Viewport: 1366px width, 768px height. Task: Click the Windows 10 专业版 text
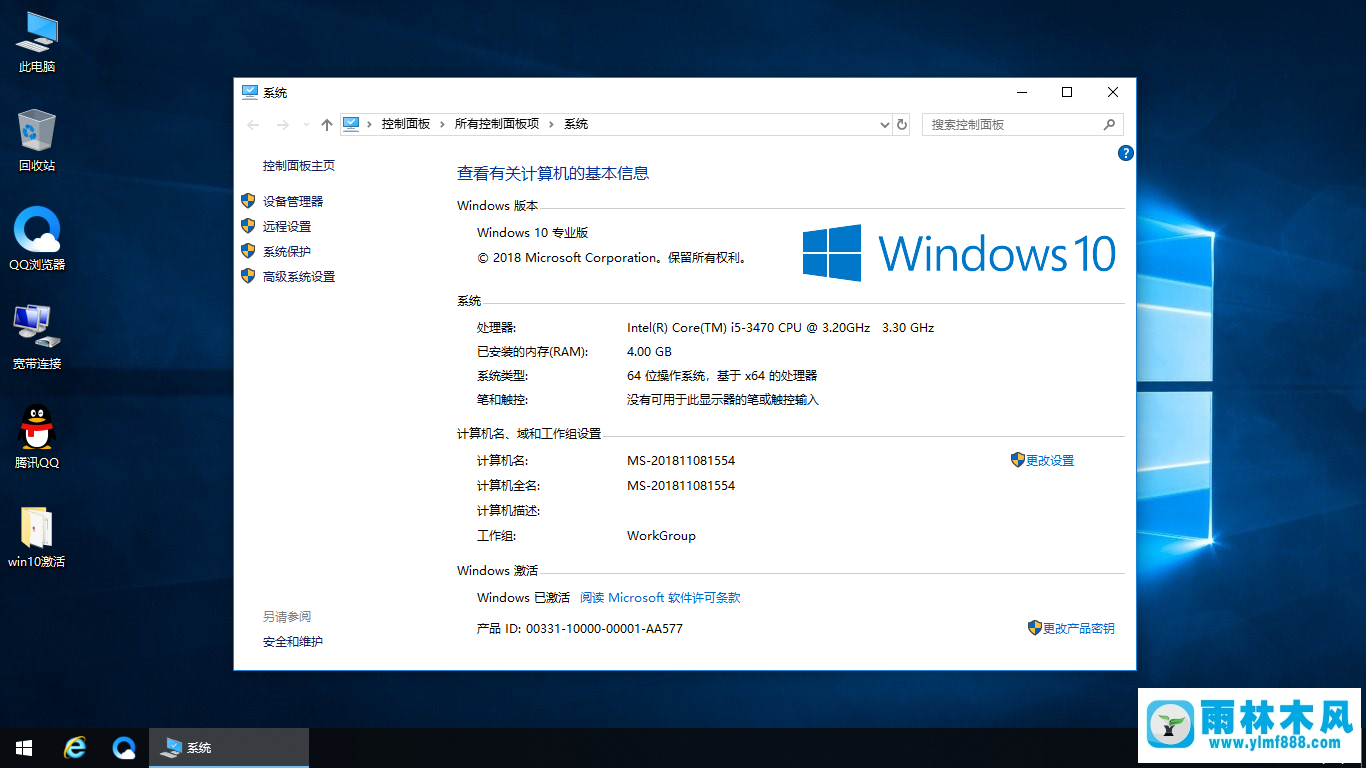[533, 233]
